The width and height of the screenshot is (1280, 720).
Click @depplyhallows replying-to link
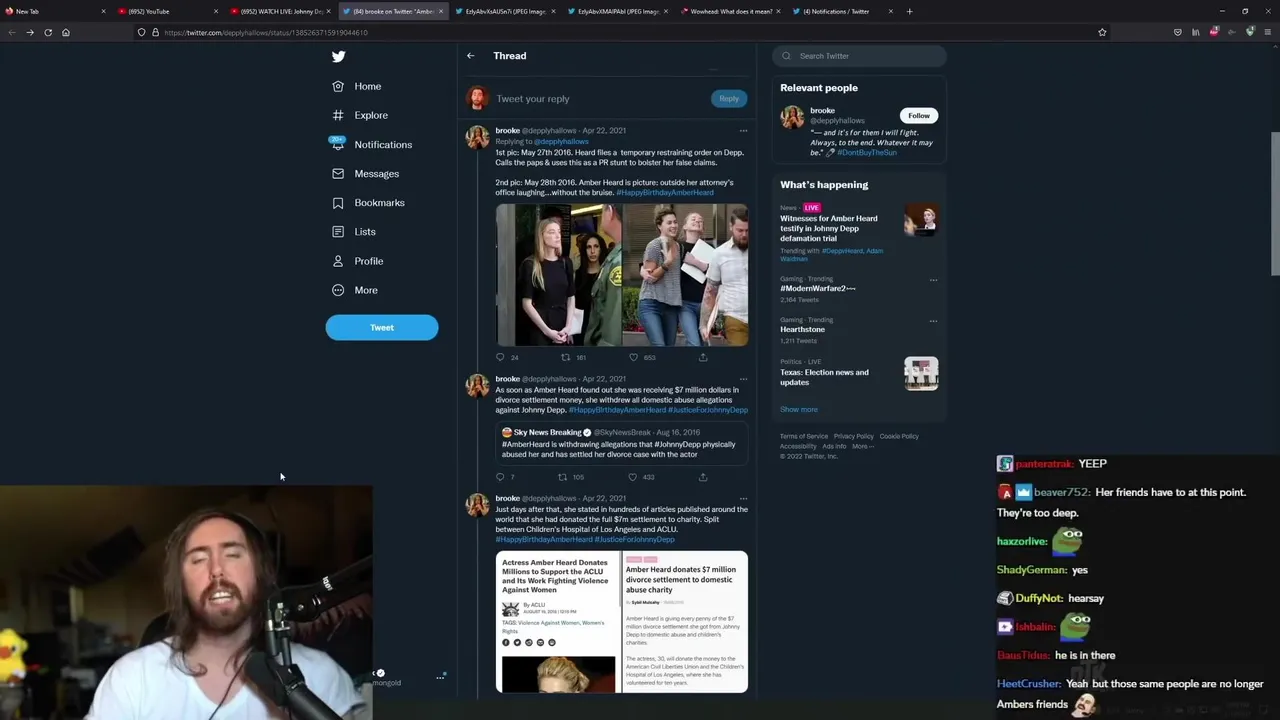click(561, 142)
